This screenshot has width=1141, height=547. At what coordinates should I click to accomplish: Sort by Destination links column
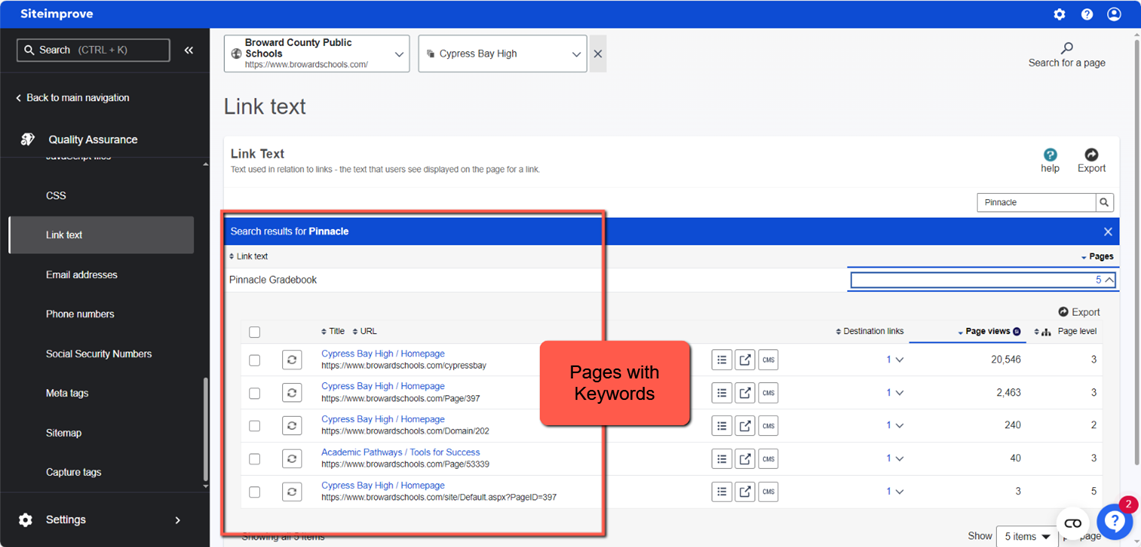[x=869, y=331]
